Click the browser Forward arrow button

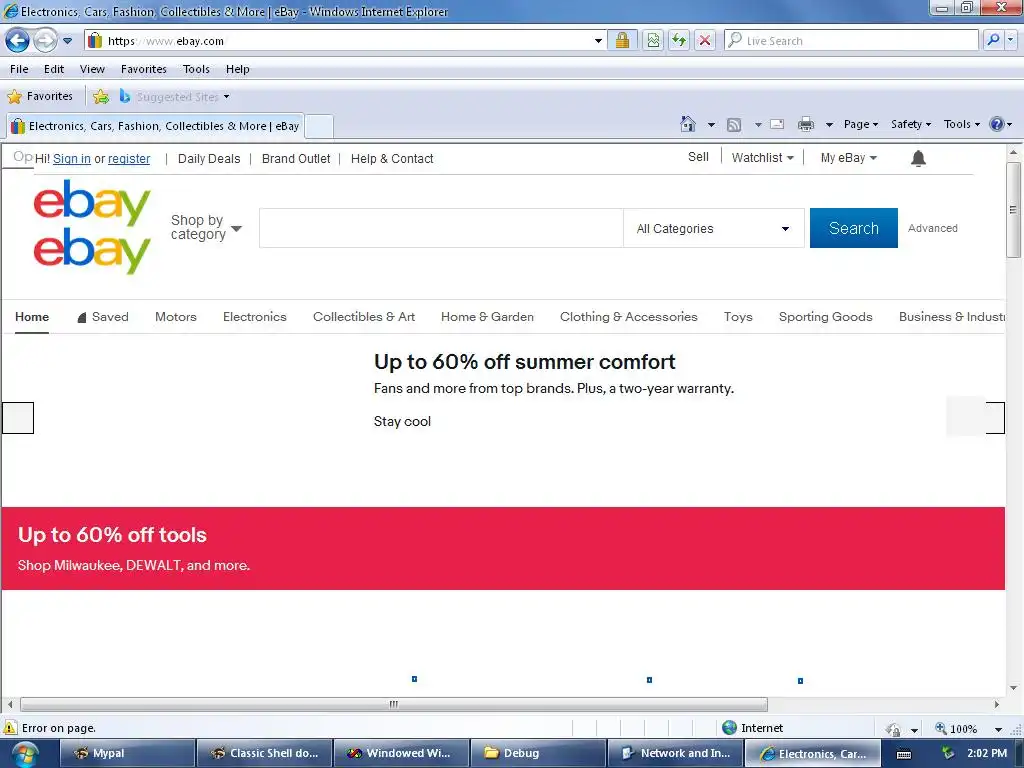[x=45, y=40]
